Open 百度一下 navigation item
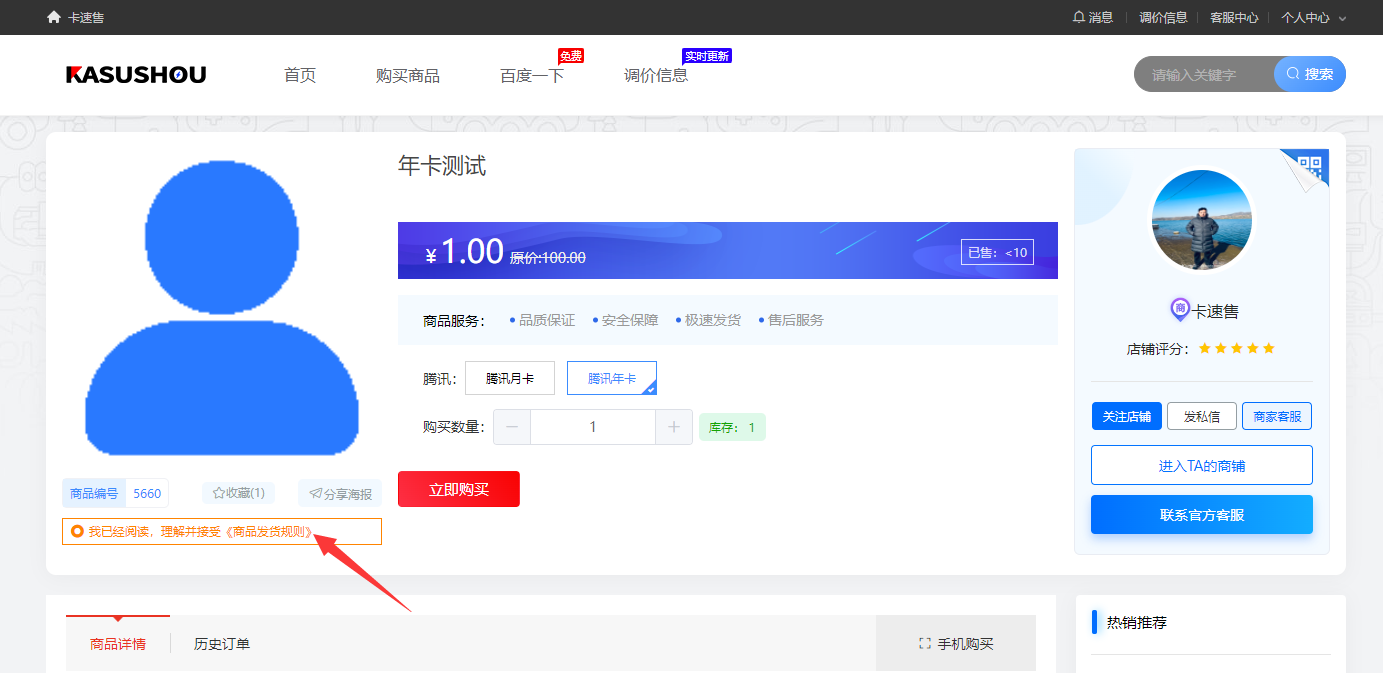Image resolution: width=1383 pixels, height=673 pixels. (x=532, y=75)
